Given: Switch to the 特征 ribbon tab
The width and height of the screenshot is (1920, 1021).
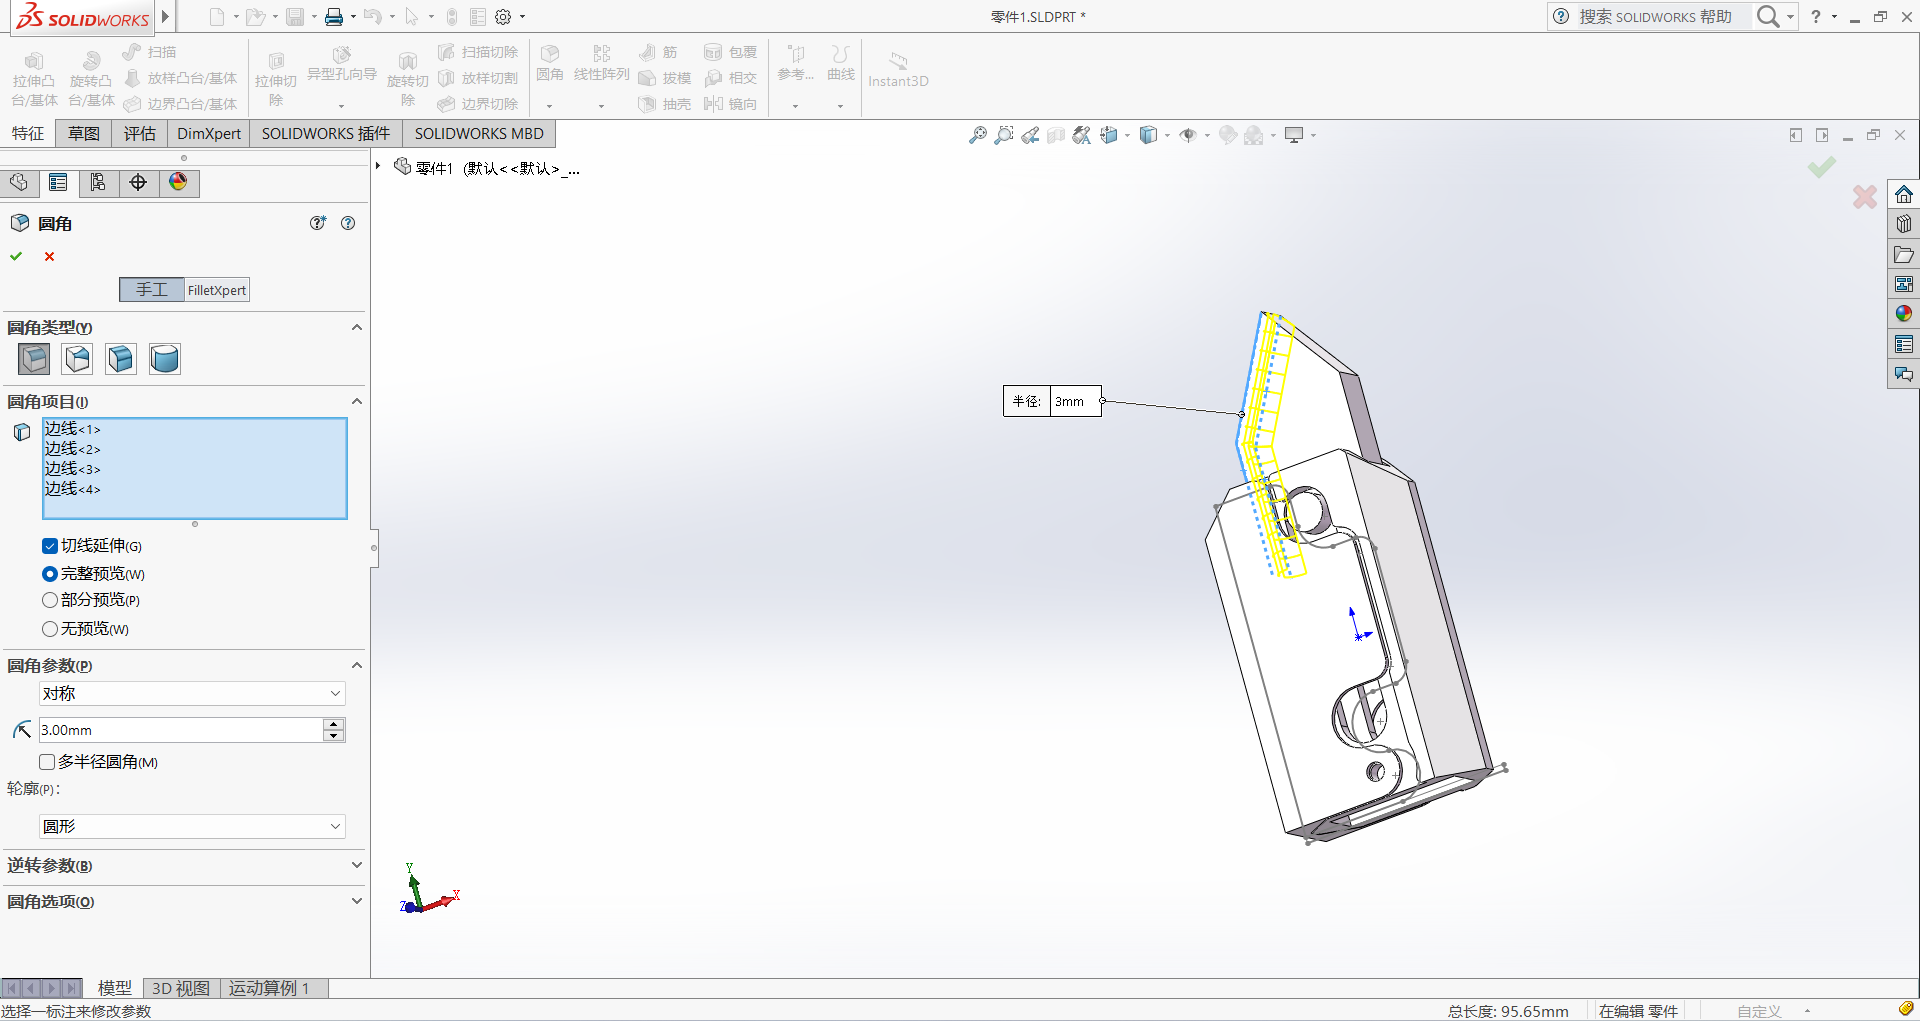Looking at the screenshot, I should tap(28, 134).
